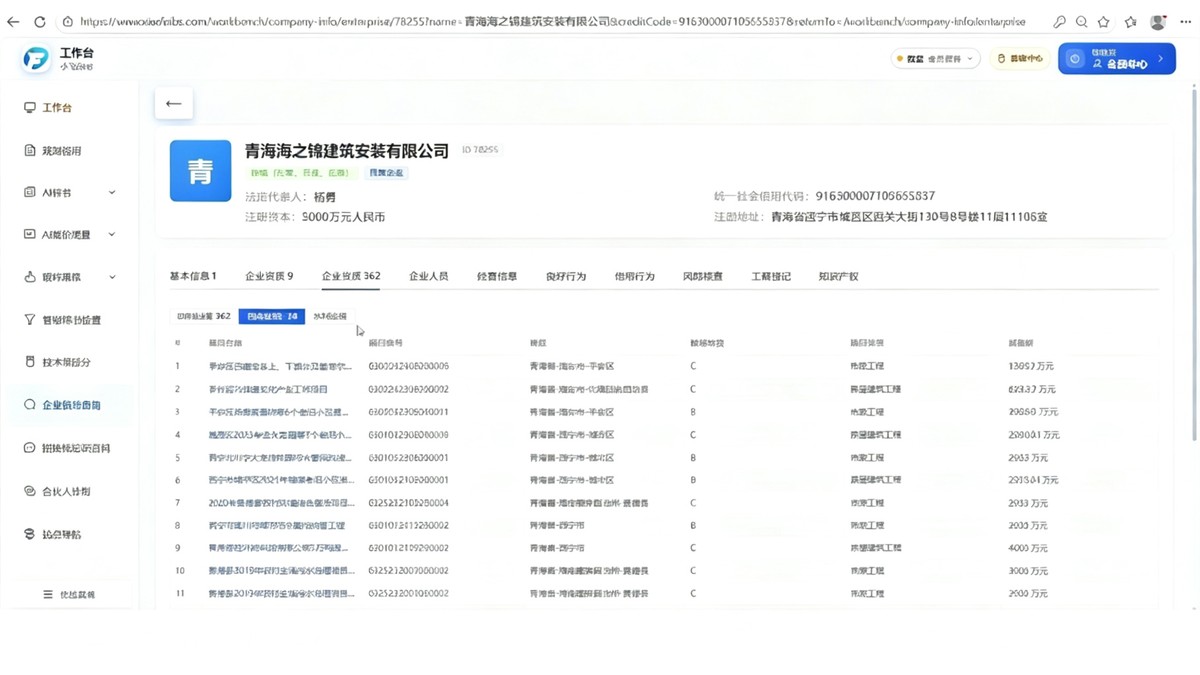Click the chat bubble icon in the sidebar
The height and width of the screenshot is (675, 1200).
coord(30,448)
